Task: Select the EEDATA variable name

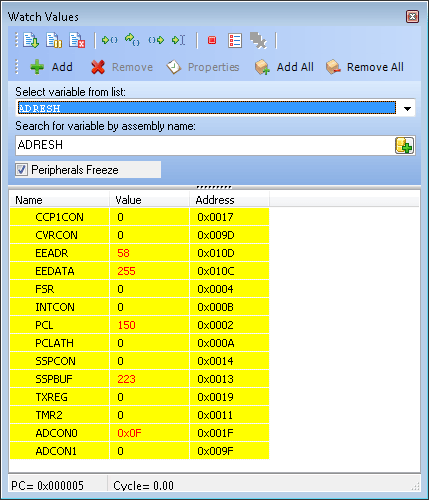Action: (55, 271)
